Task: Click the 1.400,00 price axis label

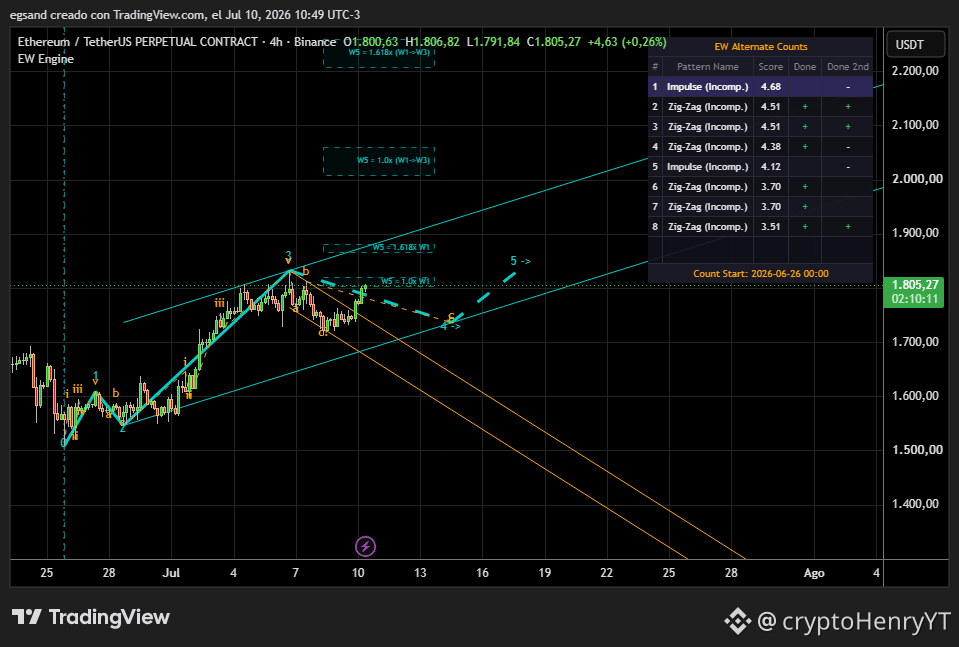Action: pyautogui.click(x=915, y=503)
